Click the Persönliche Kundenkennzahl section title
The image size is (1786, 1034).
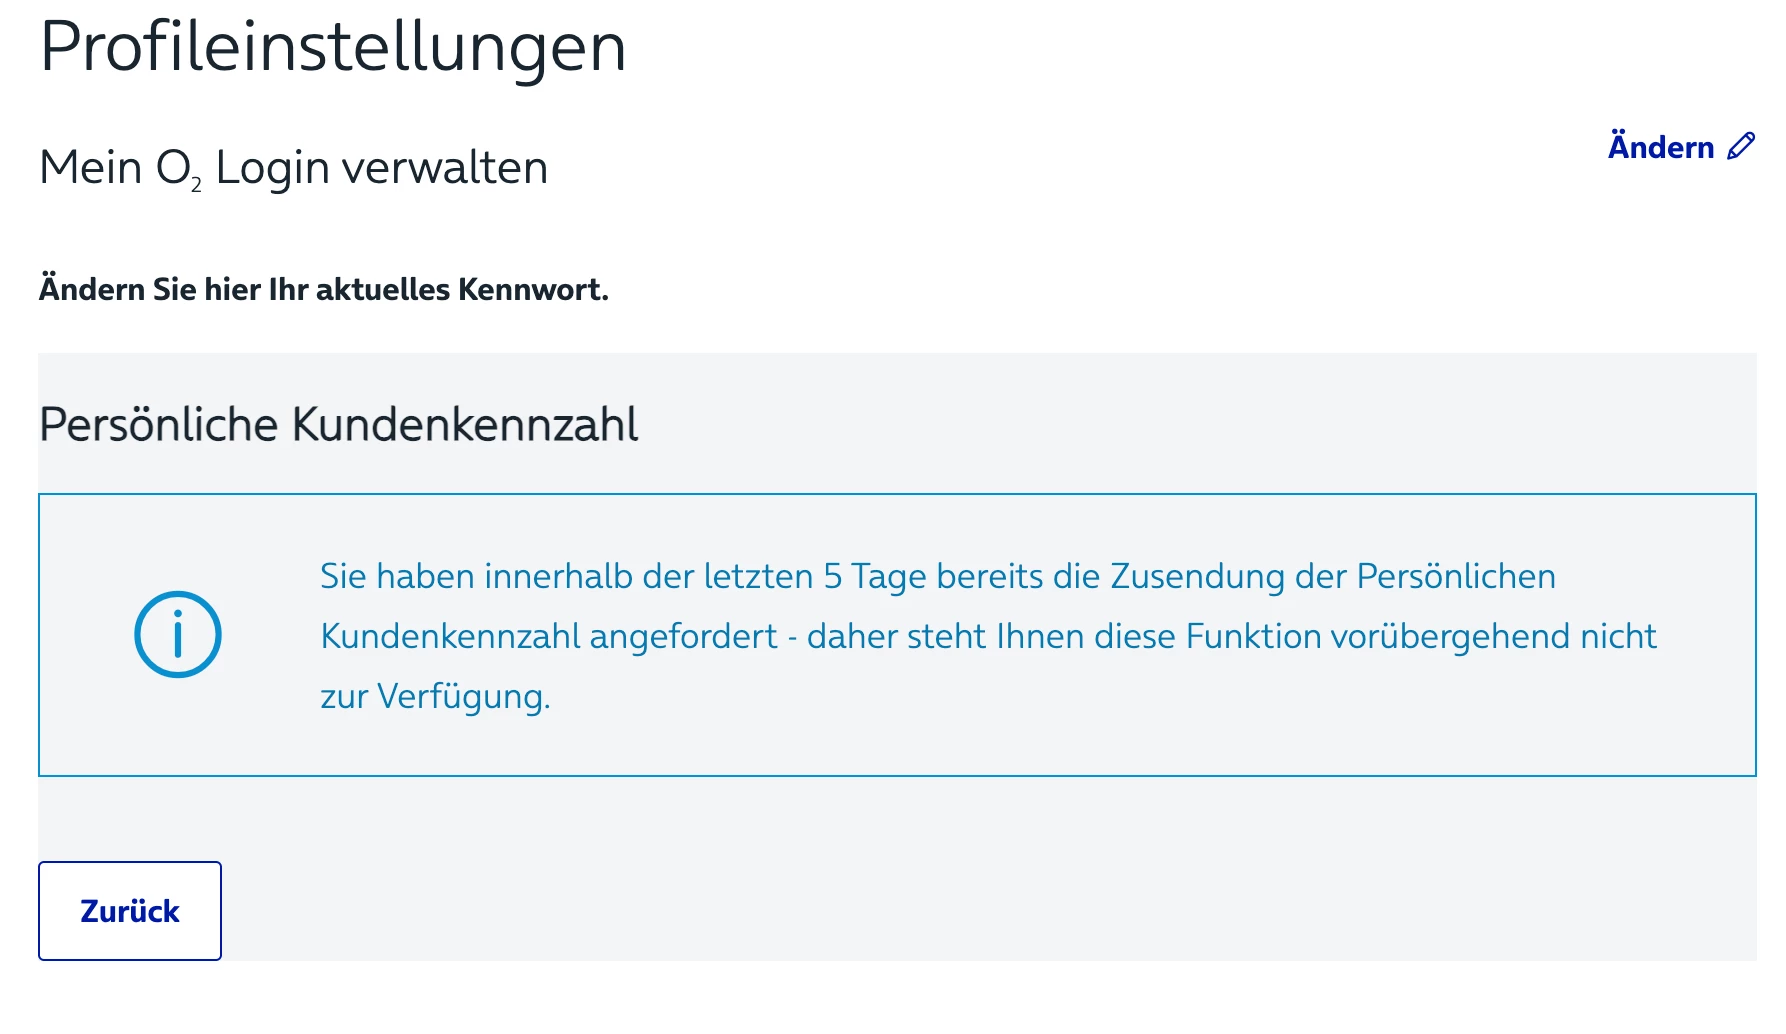tap(338, 424)
